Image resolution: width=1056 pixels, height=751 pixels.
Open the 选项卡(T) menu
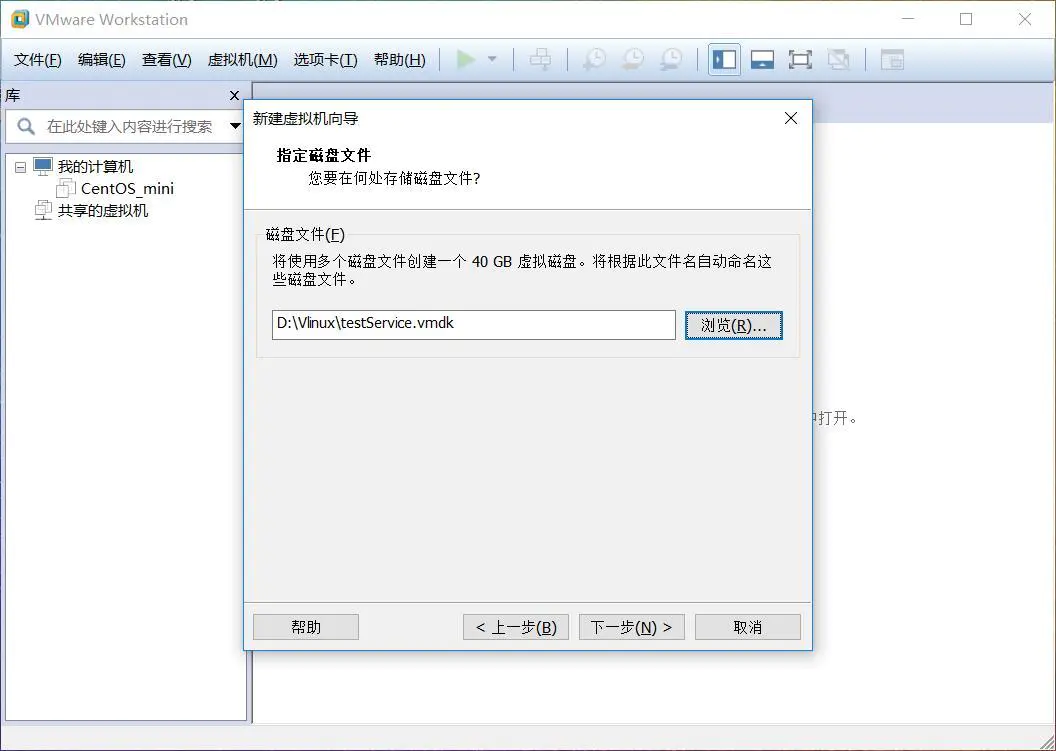click(325, 60)
